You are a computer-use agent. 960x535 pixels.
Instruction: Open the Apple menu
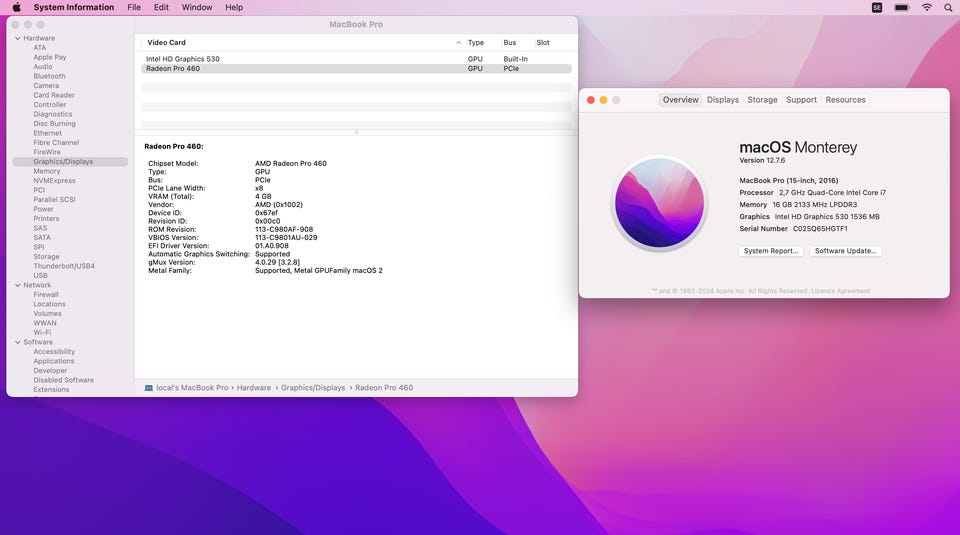click(17, 7)
